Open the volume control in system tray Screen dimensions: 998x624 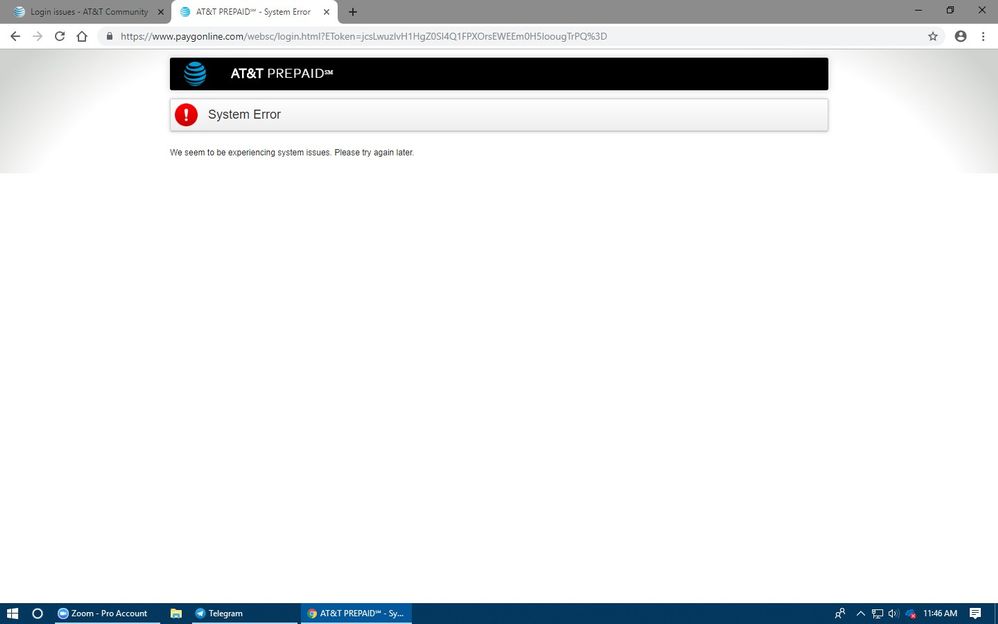(x=893, y=613)
